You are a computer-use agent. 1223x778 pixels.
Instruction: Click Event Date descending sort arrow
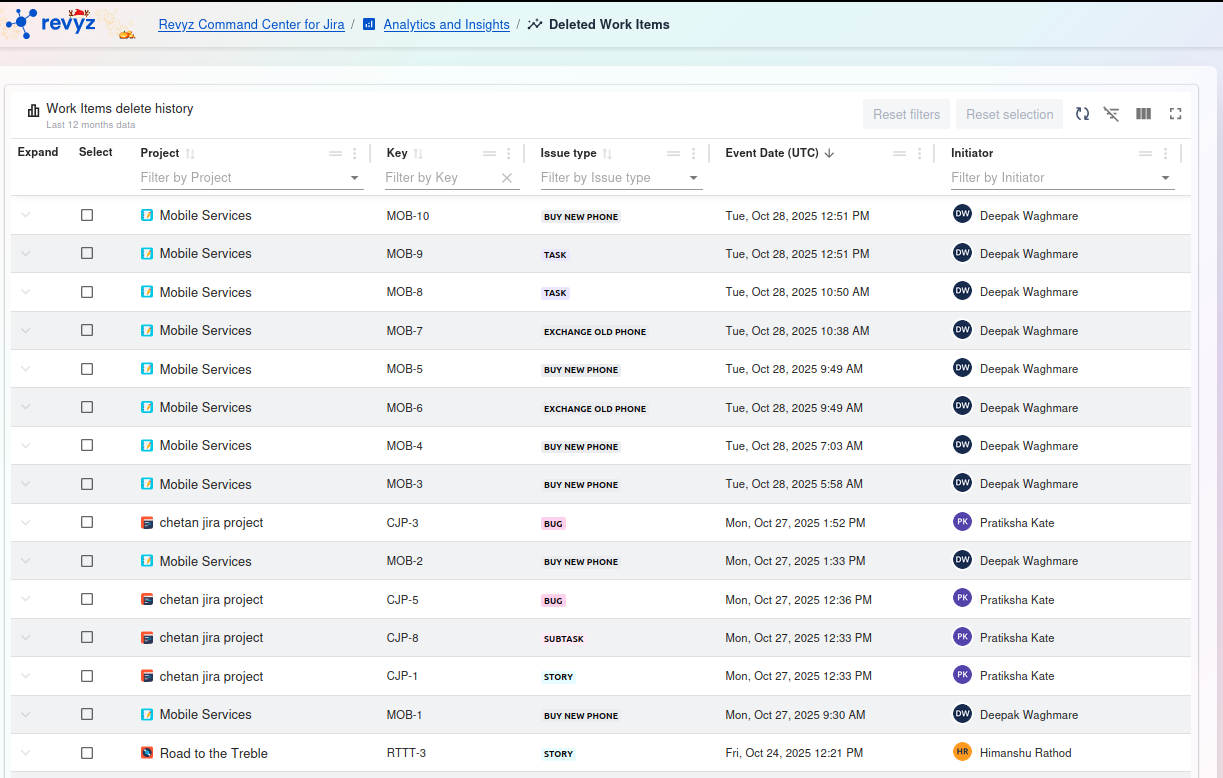click(x=830, y=154)
